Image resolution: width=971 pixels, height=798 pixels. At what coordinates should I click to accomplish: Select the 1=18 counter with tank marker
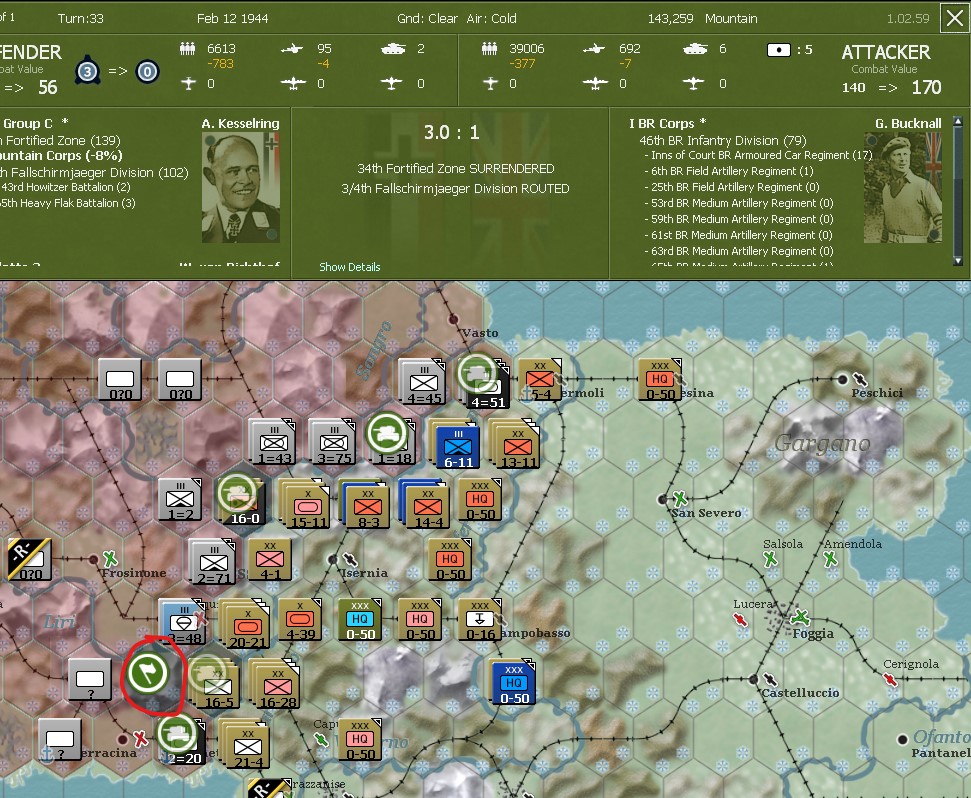point(394,443)
